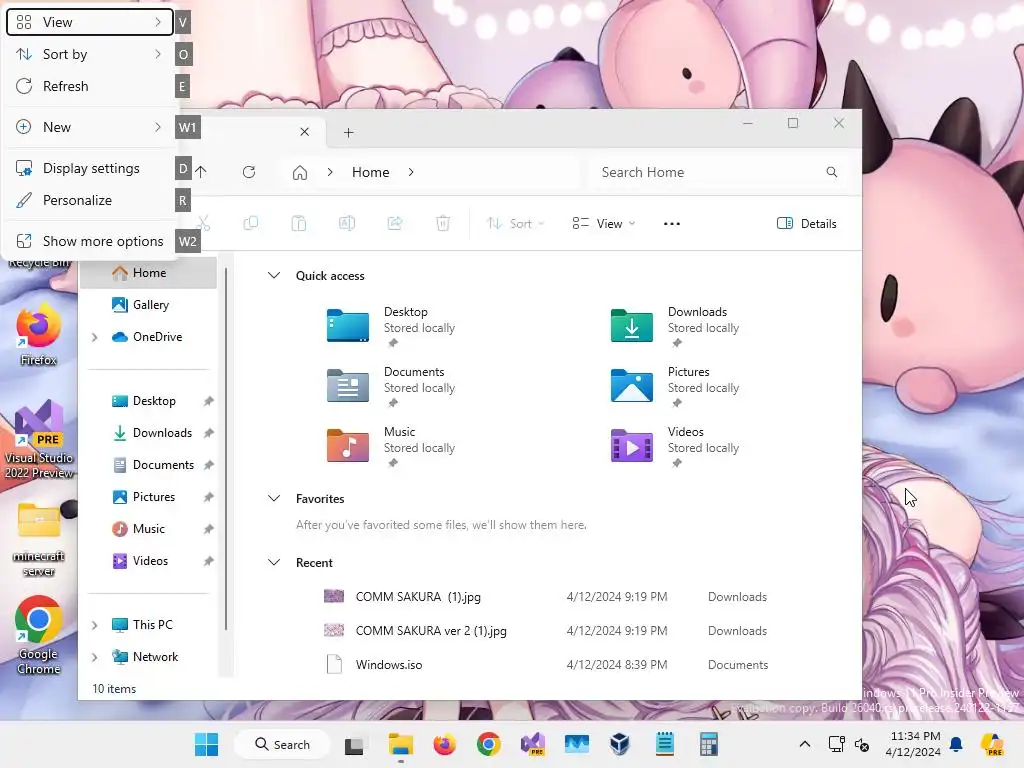Select Videos folder in Quick access

click(676, 446)
